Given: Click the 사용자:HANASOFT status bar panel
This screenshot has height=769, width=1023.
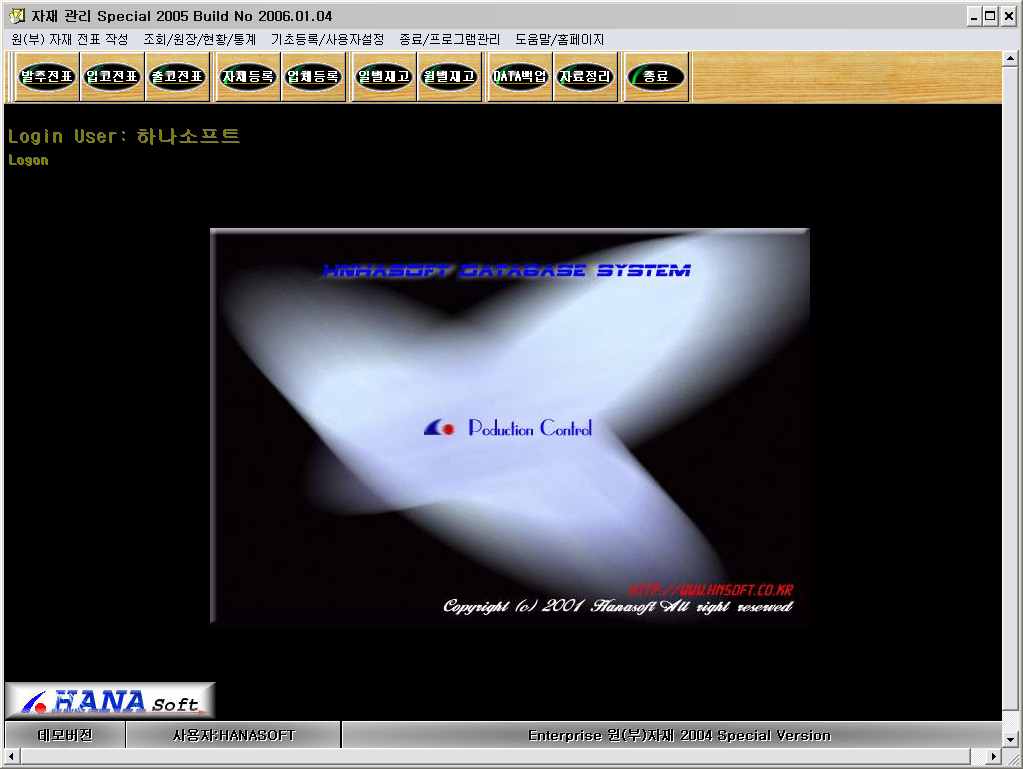Looking at the screenshot, I should pyautogui.click(x=234, y=735).
